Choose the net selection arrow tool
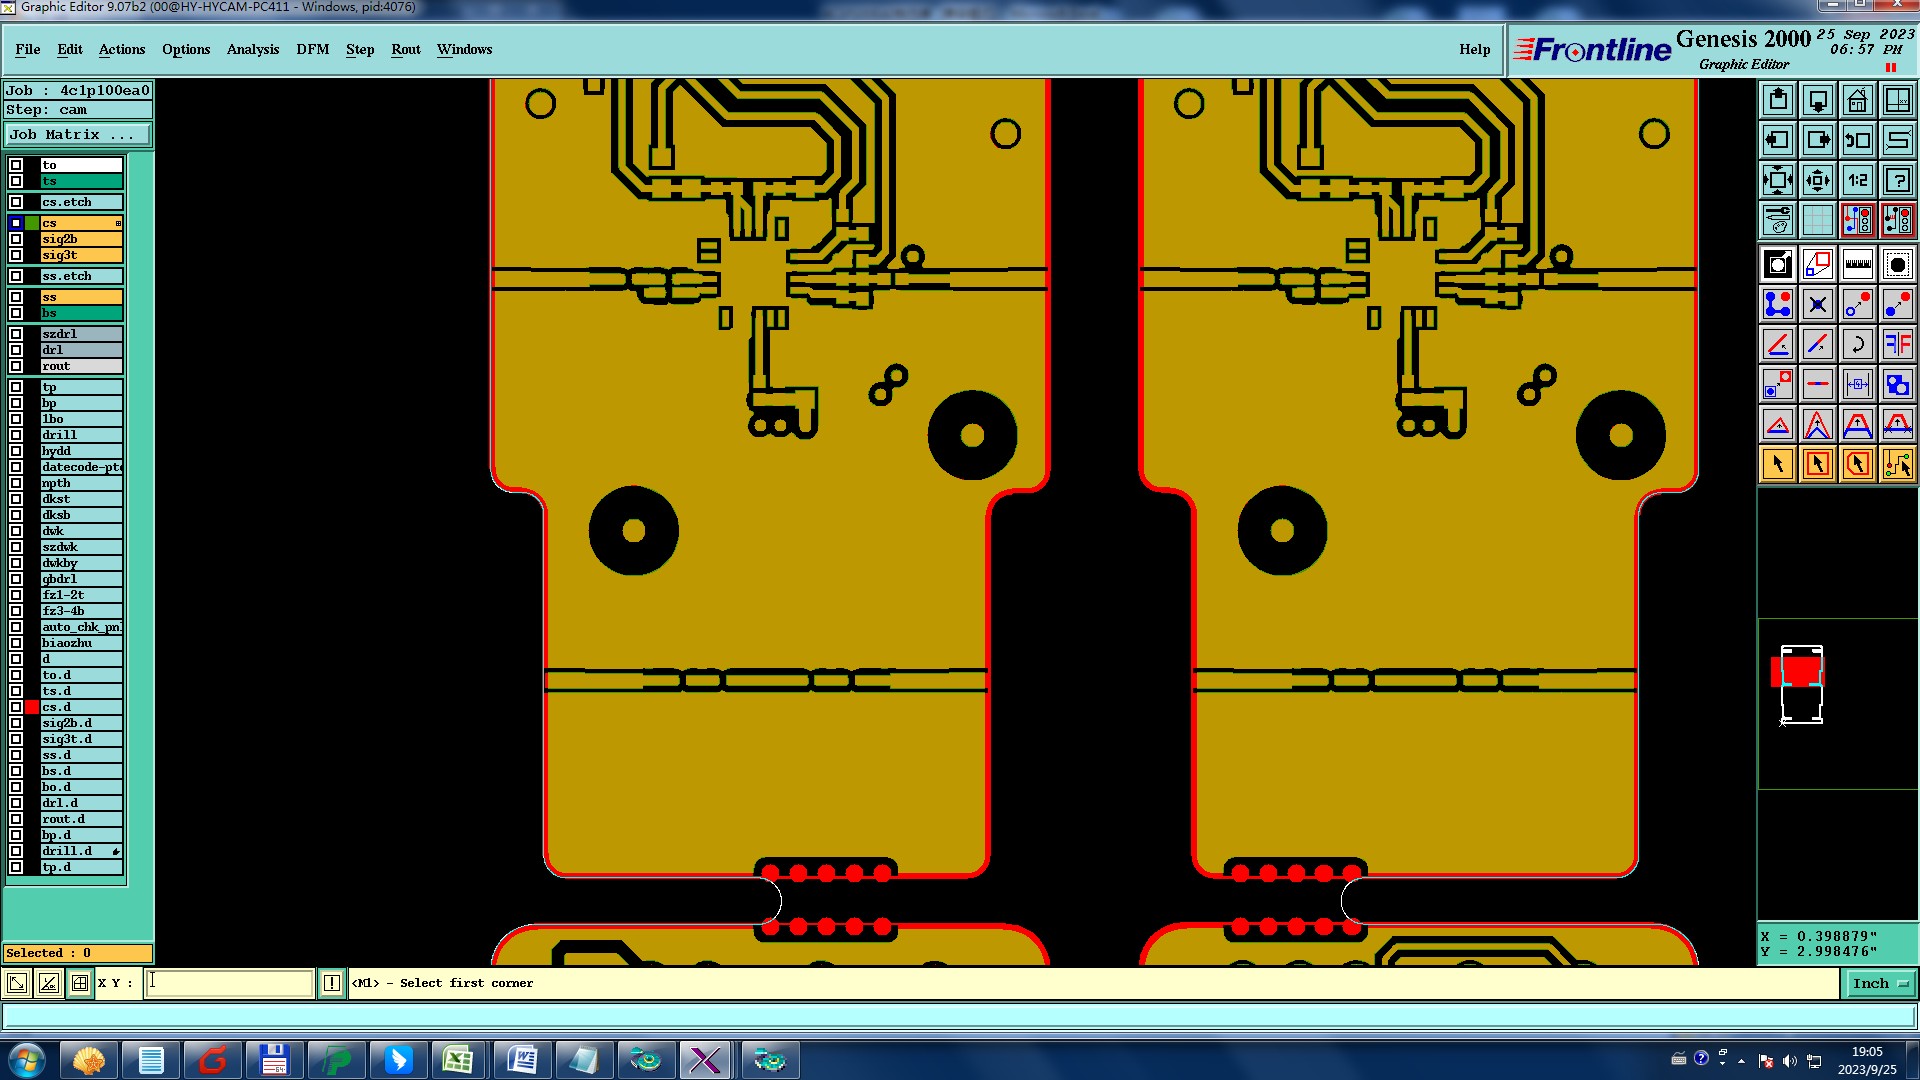 click(1897, 464)
